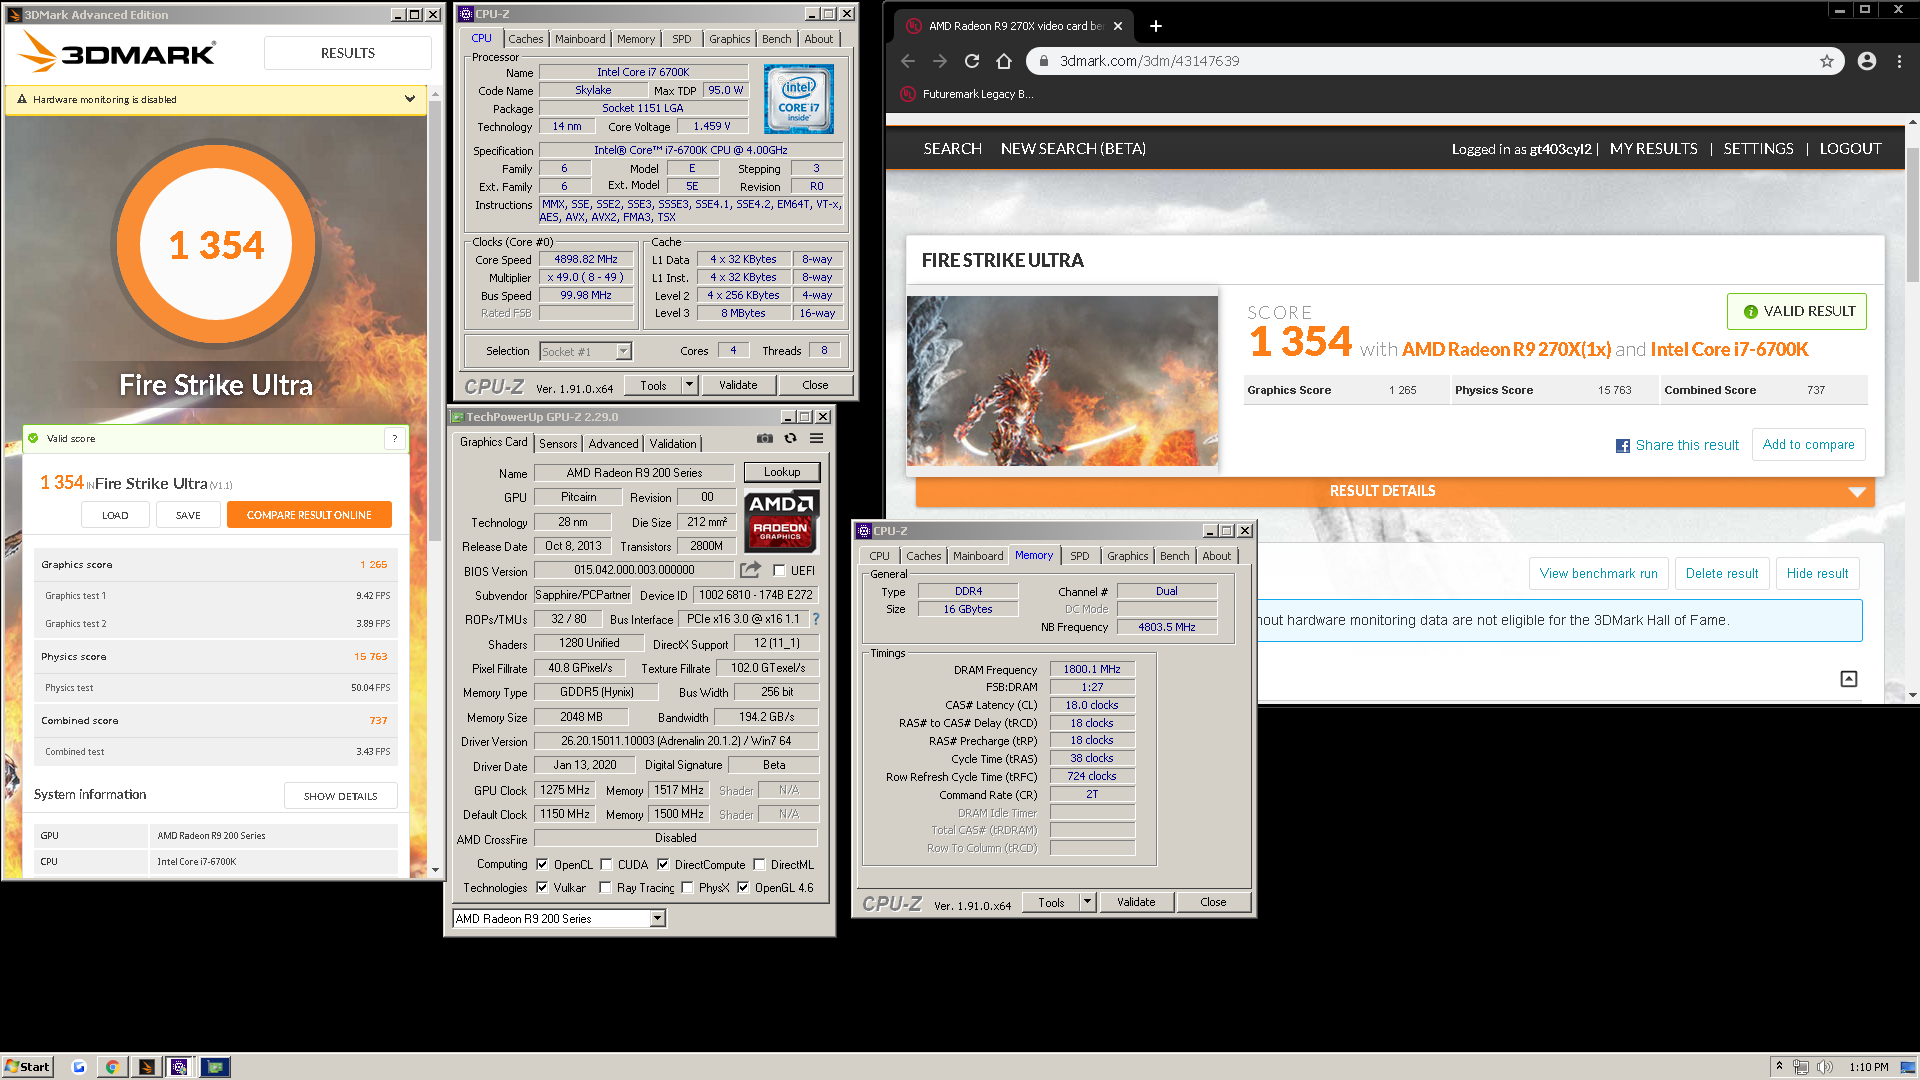Reload the Chrome page

972,61
